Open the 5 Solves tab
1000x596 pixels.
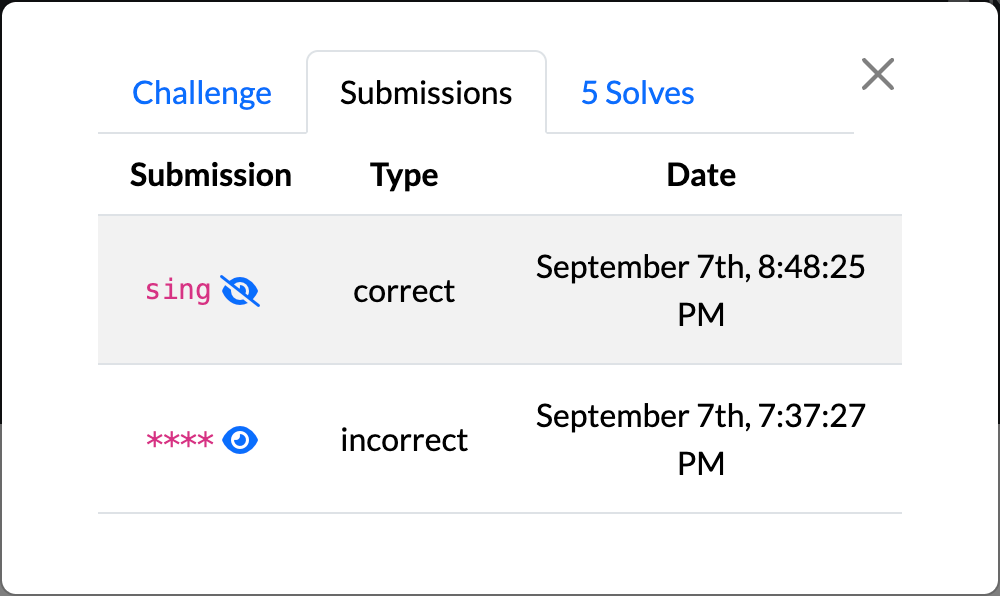[637, 93]
